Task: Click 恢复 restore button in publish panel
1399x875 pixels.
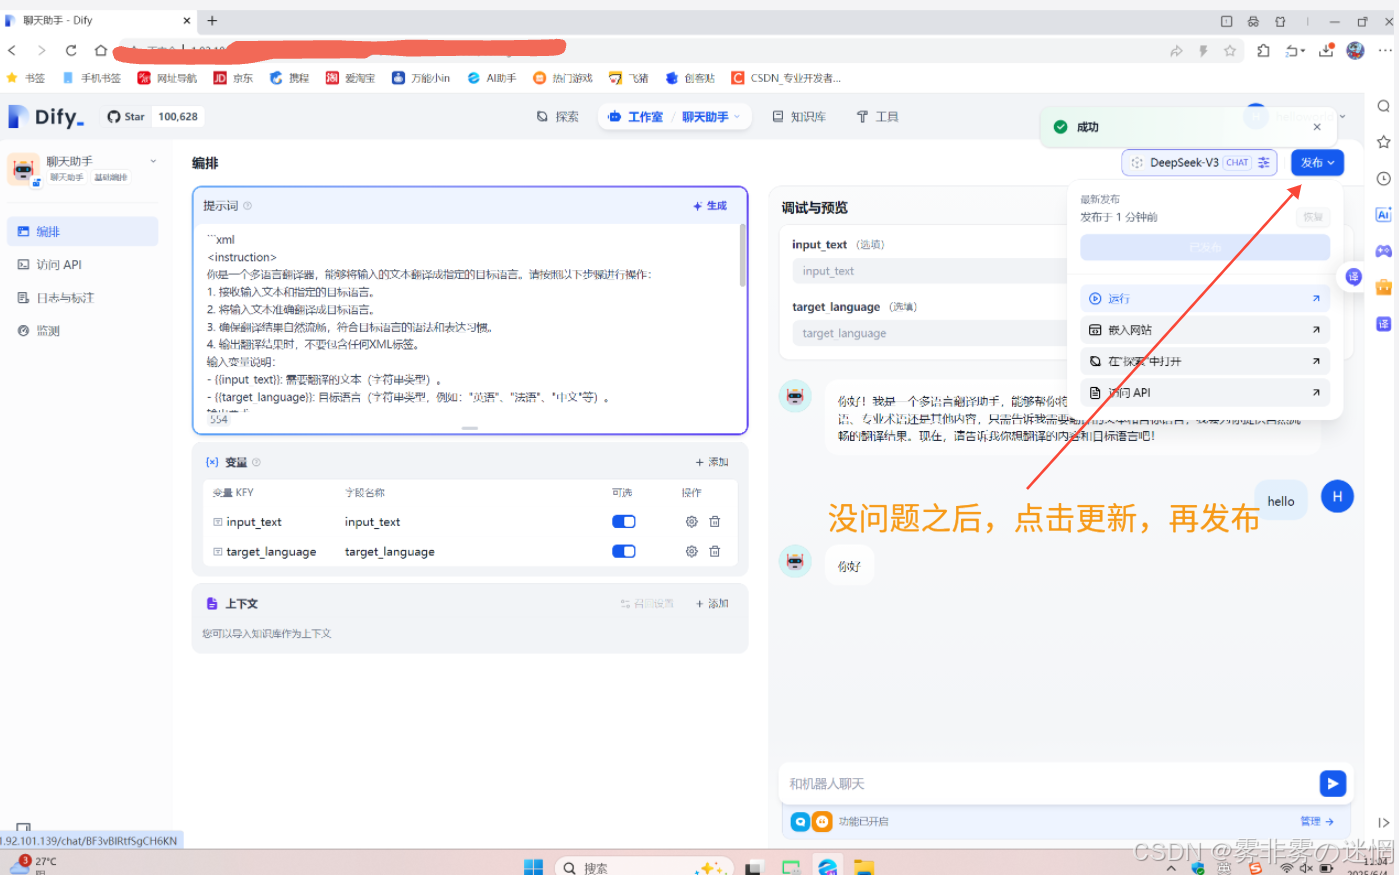Action: click(x=1313, y=217)
